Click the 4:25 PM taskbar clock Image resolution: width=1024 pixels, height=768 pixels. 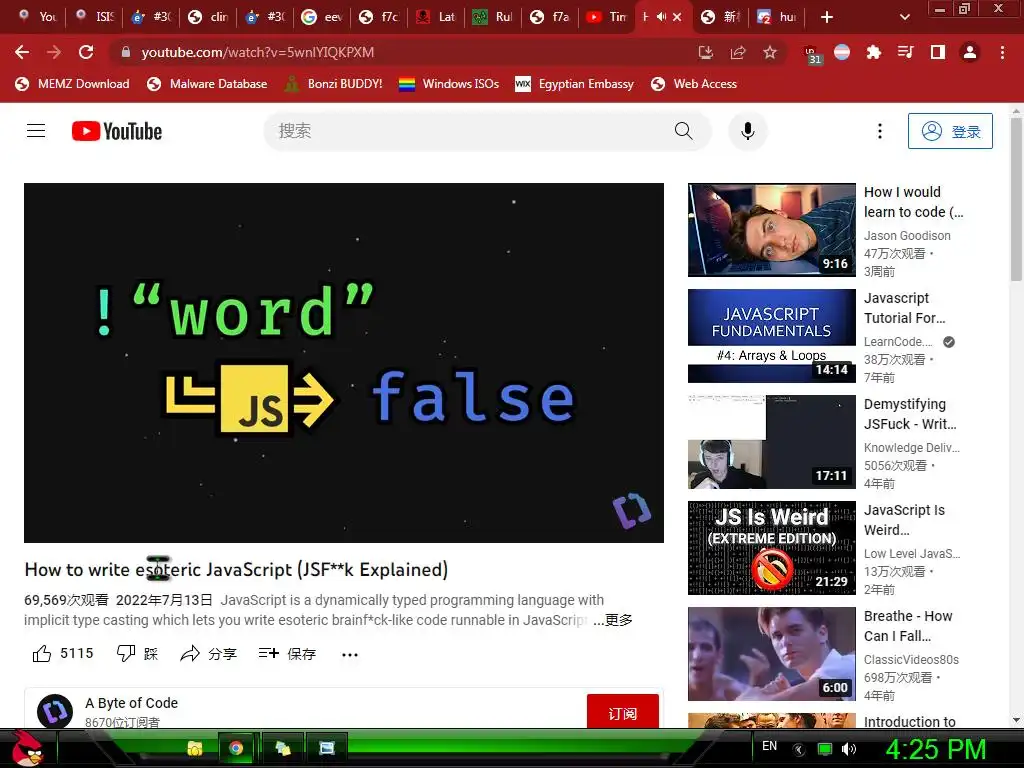point(935,748)
